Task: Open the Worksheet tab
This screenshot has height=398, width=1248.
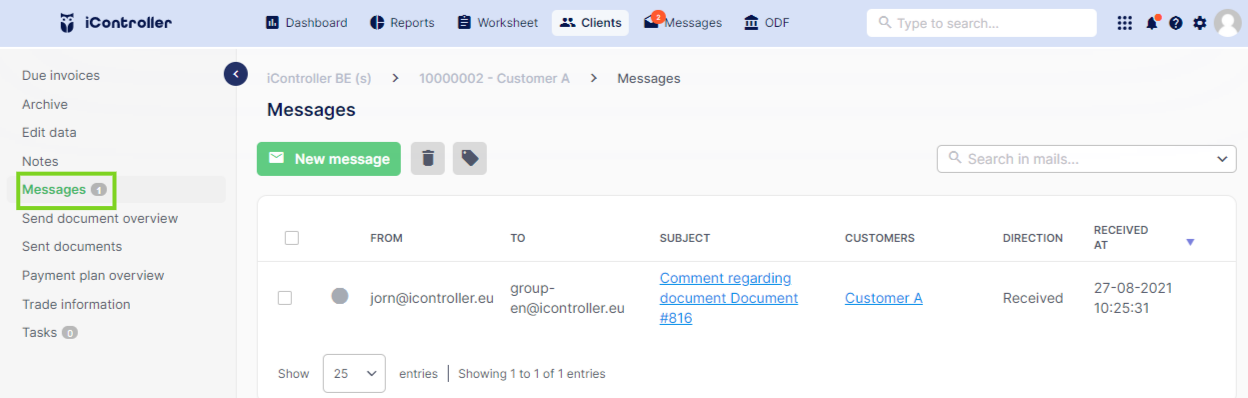Action: click(497, 22)
